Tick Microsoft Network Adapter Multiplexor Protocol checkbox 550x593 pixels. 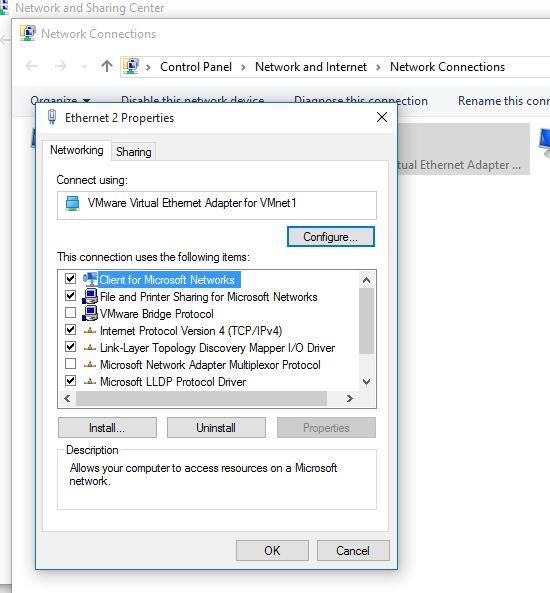pos(70,364)
